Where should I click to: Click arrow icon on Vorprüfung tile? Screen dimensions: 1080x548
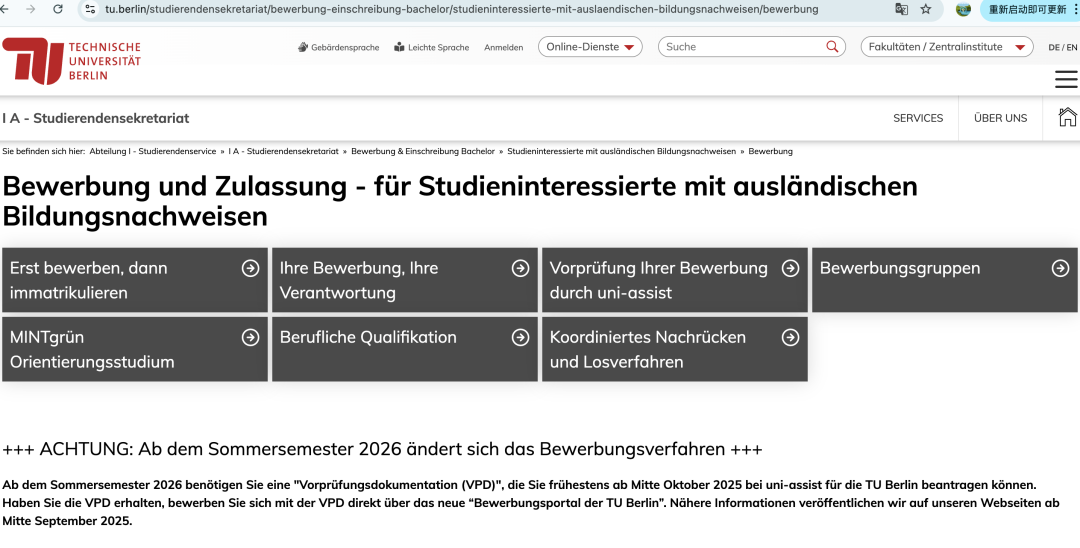[791, 268]
